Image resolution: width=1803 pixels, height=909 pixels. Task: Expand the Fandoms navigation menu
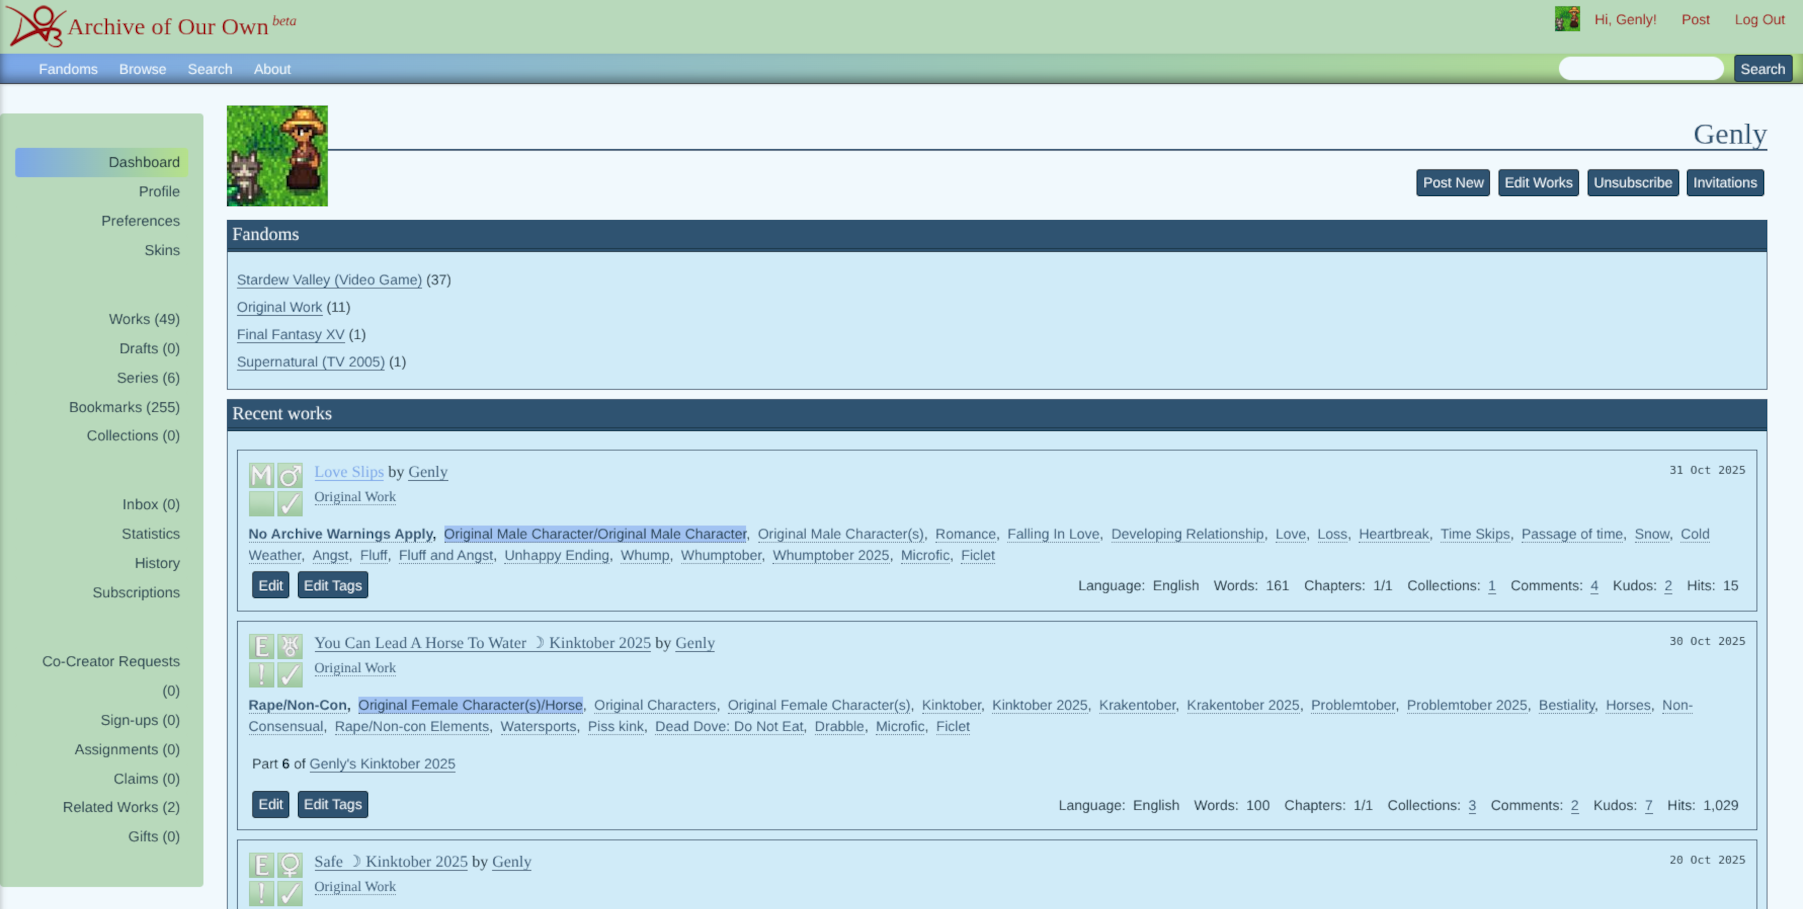tap(68, 69)
